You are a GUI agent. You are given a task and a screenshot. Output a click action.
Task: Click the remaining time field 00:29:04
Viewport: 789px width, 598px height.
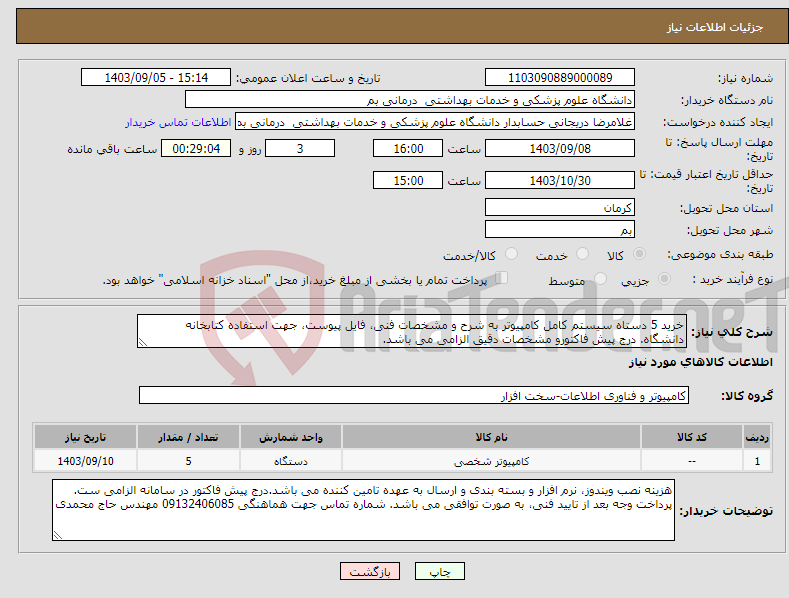tap(196, 148)
